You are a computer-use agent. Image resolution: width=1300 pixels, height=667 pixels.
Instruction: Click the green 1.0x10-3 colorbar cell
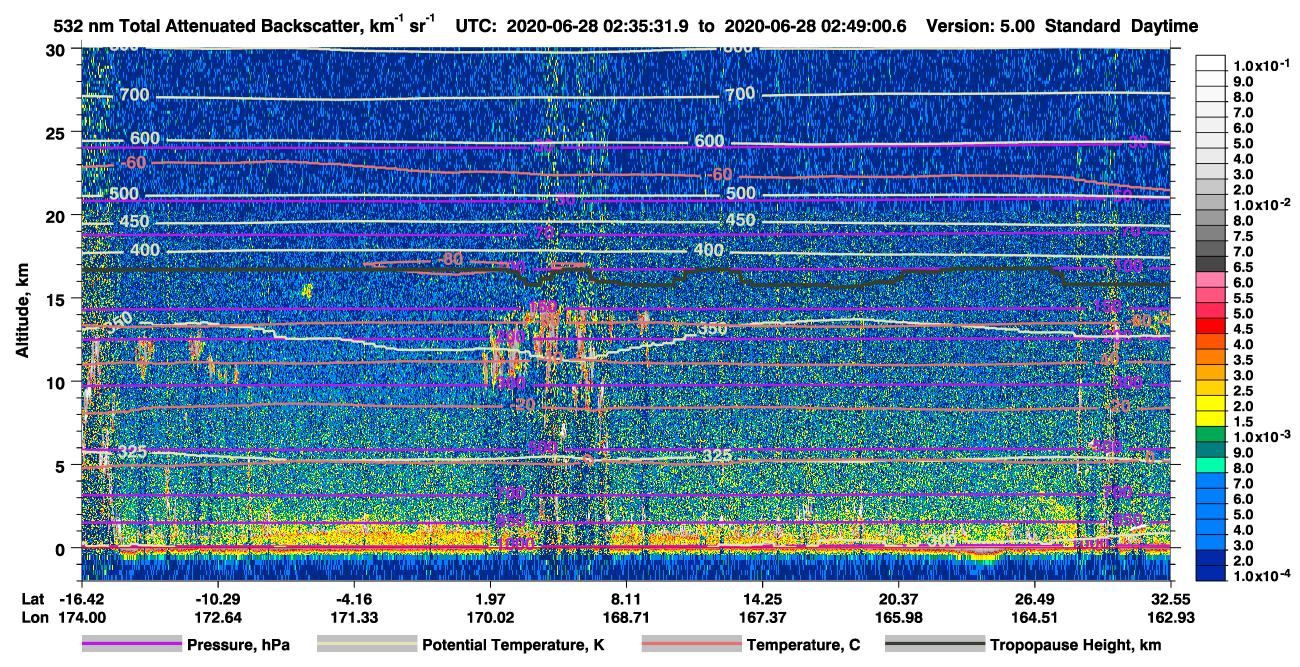click(1210, 437)
